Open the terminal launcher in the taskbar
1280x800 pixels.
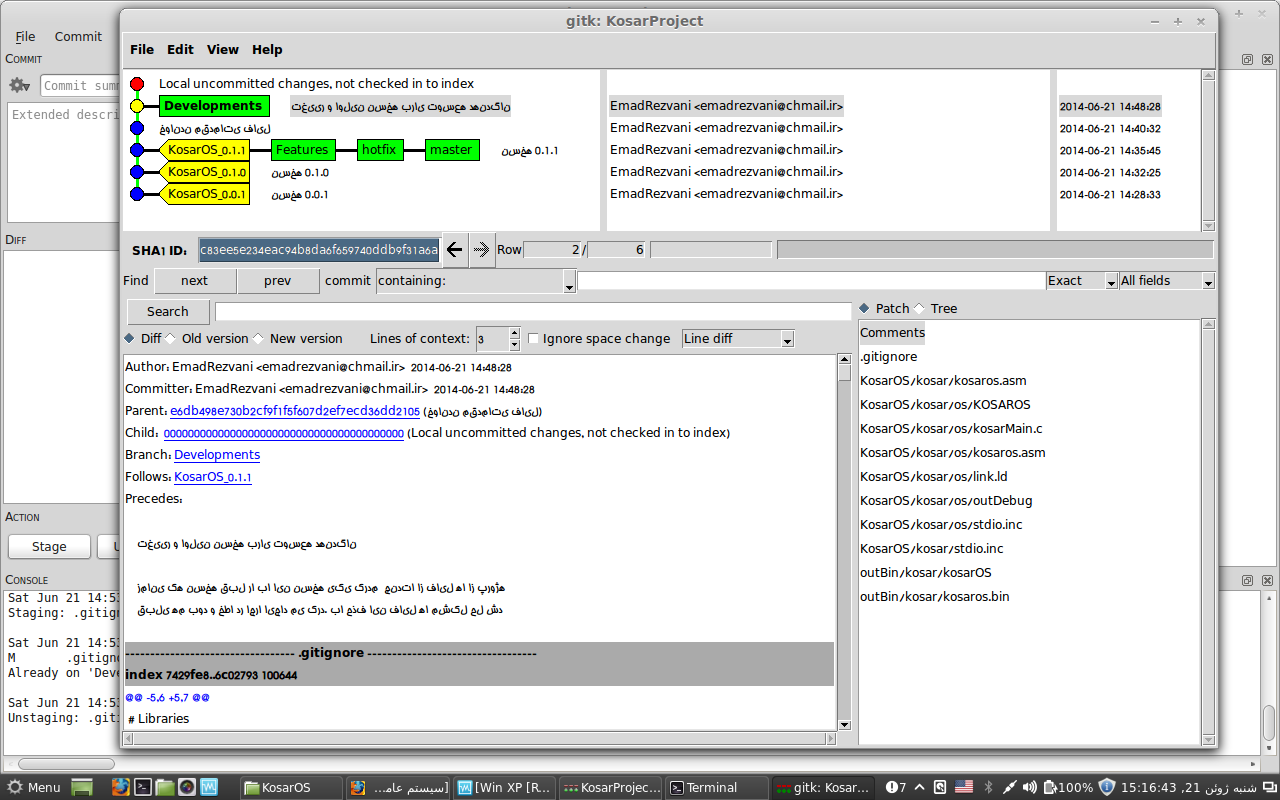click(x=143, y=787)
